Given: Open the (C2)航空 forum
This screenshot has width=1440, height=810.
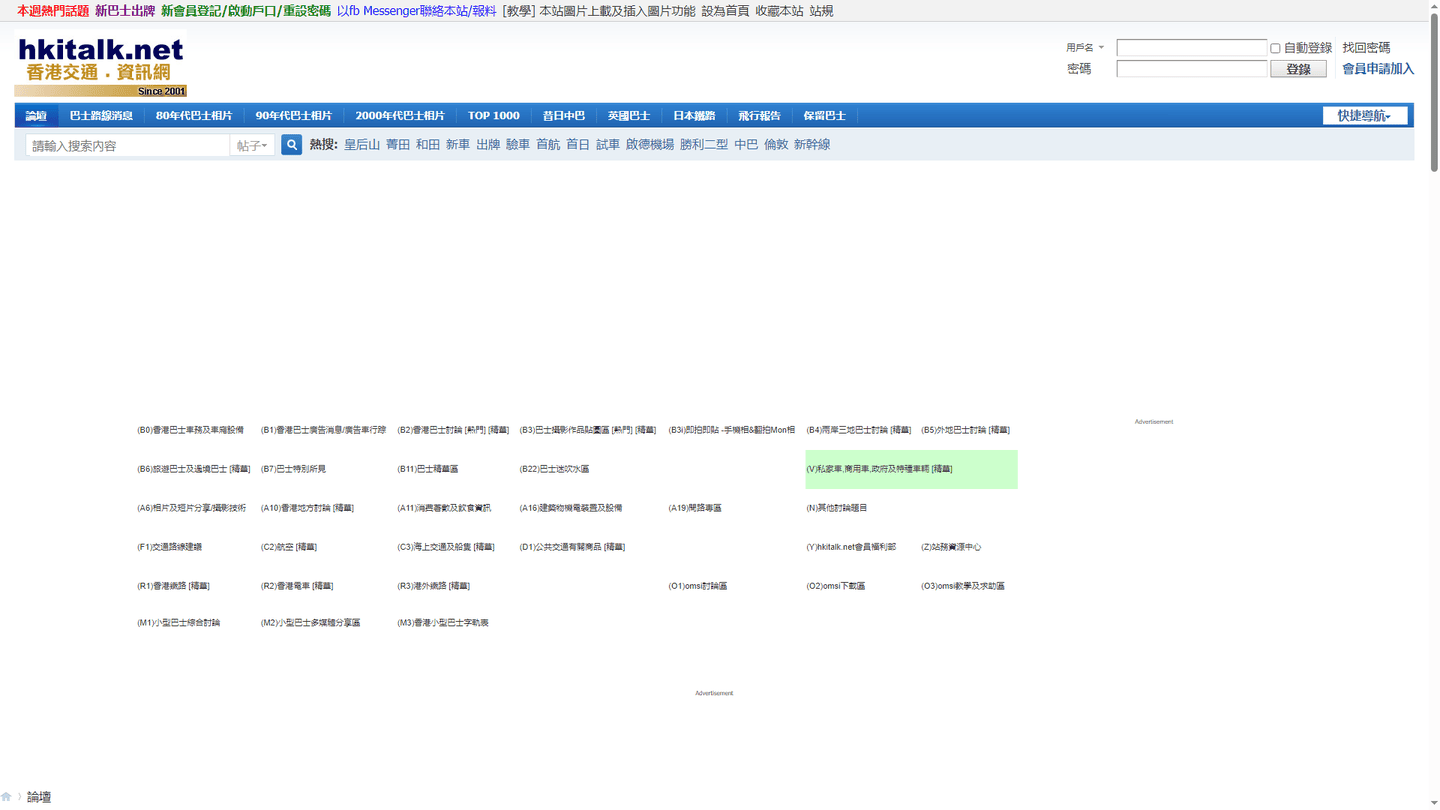Looking at the screenshot, I should 277,547.
